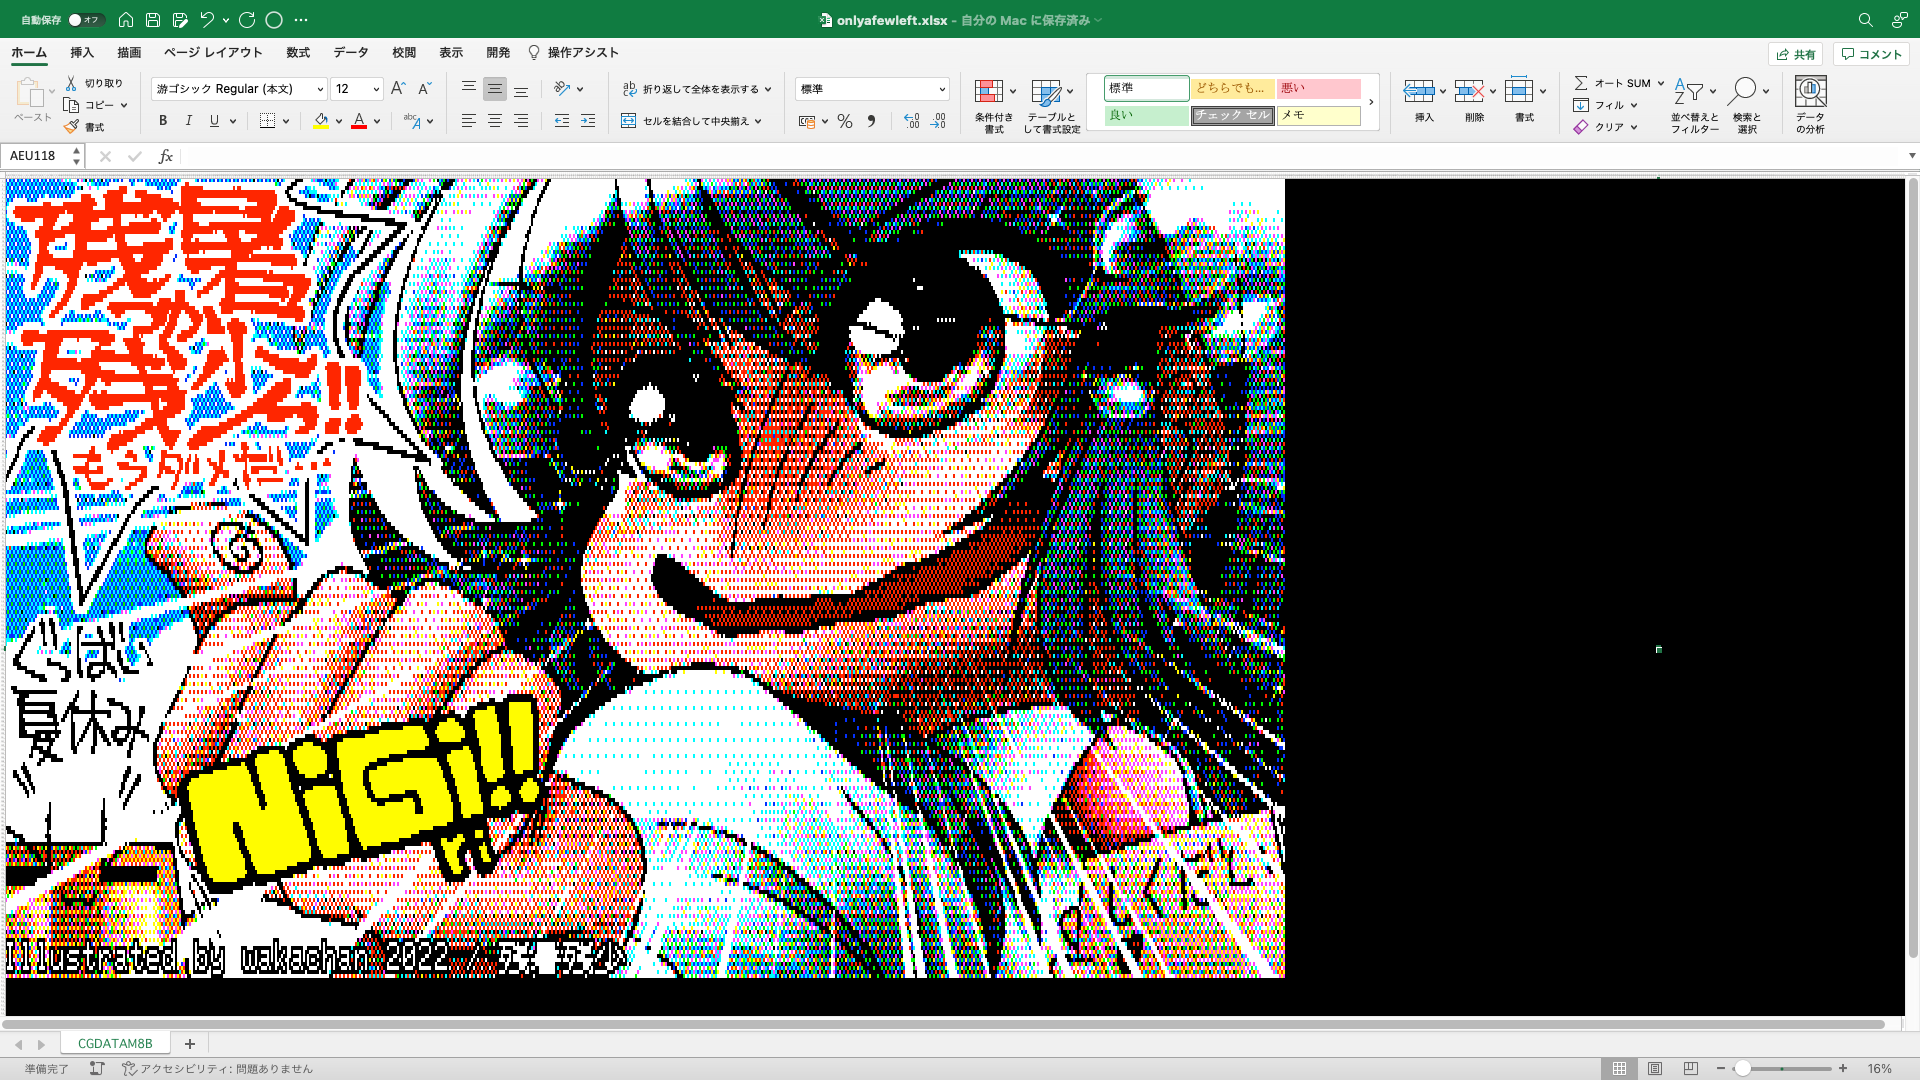The width and height of the screenshot is (1920, 1080).
Task: Toggle align text left
Action: click(x=469, y=121)
